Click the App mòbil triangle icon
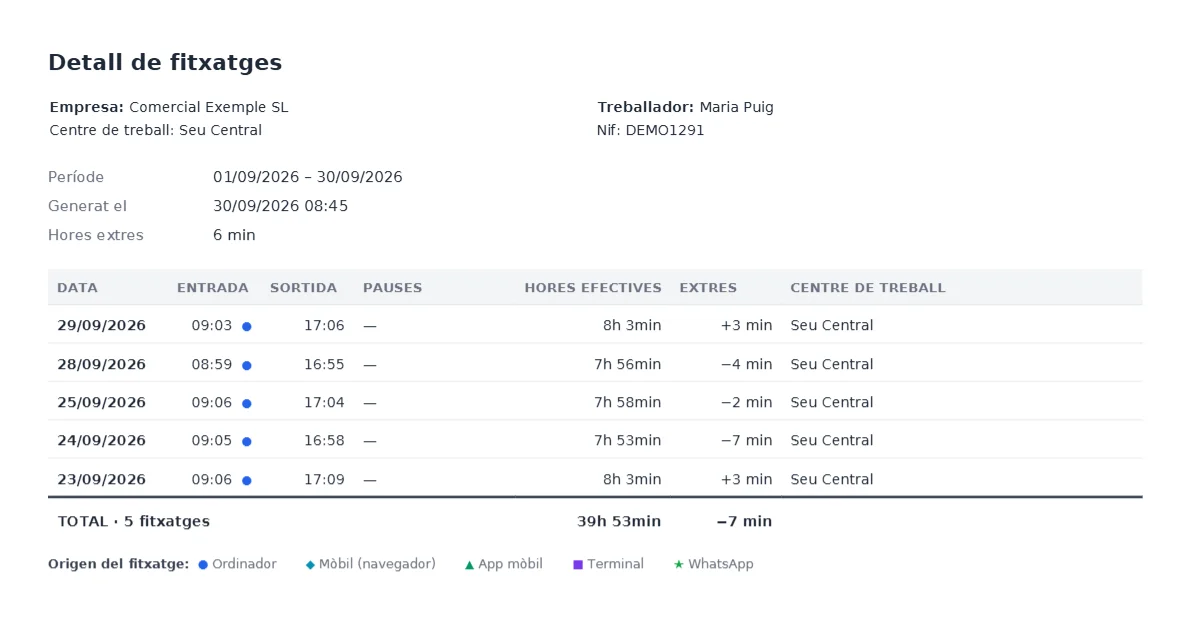This screenshot has height=632, width=1190. point(469,564)
